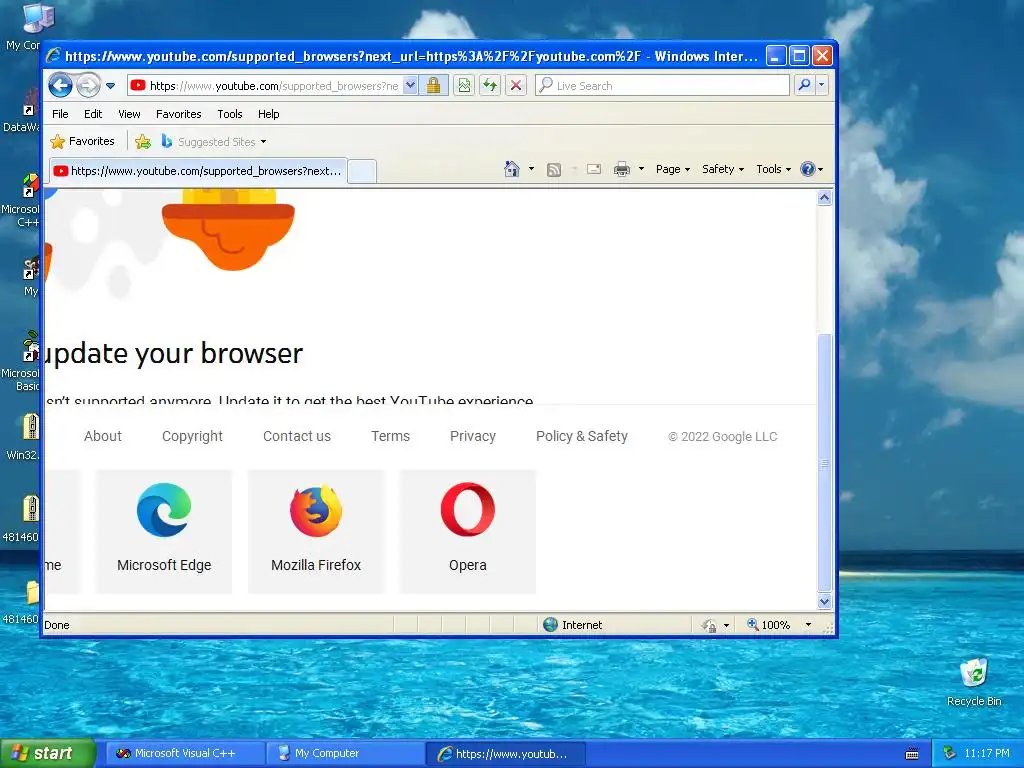Screen dimensions: 1024x768
Task: Click the 11:17 PM clock
Action: 986,753
